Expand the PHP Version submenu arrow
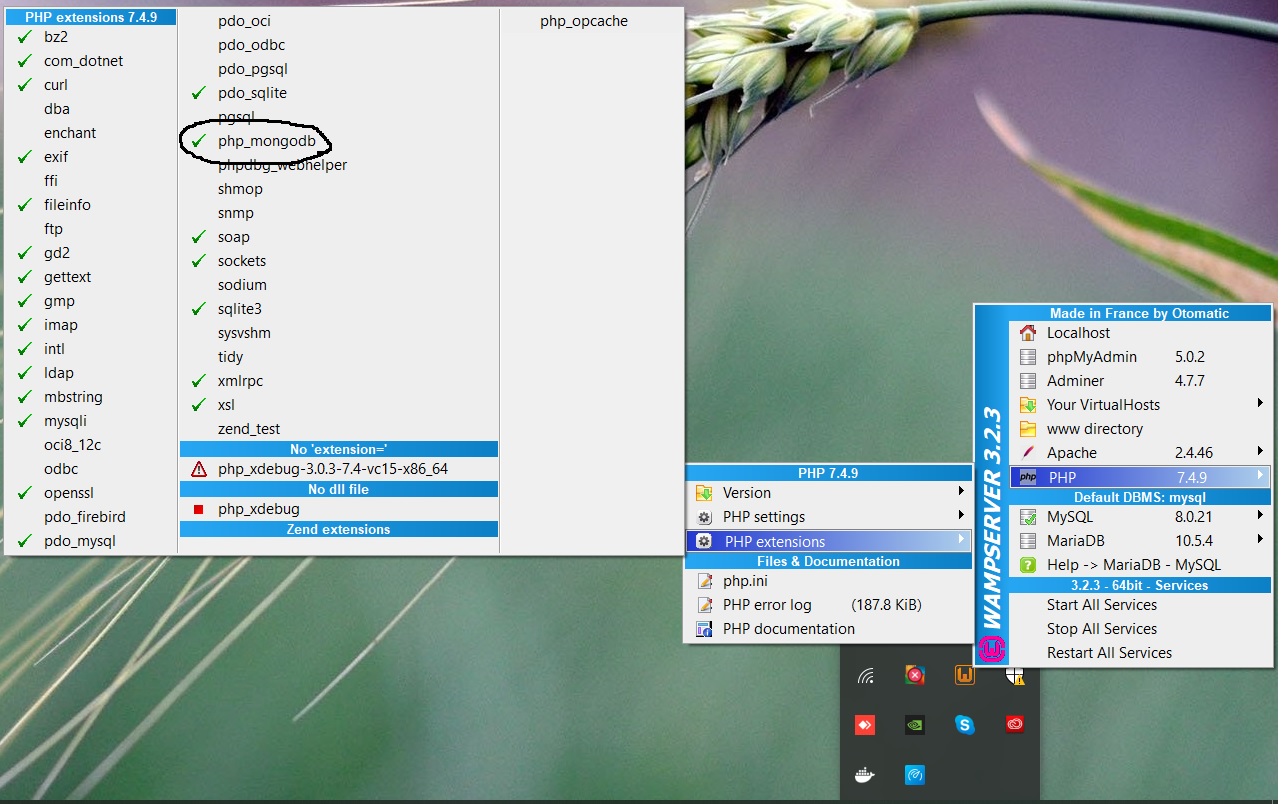 pyautogui.click(x=961, y=492)
